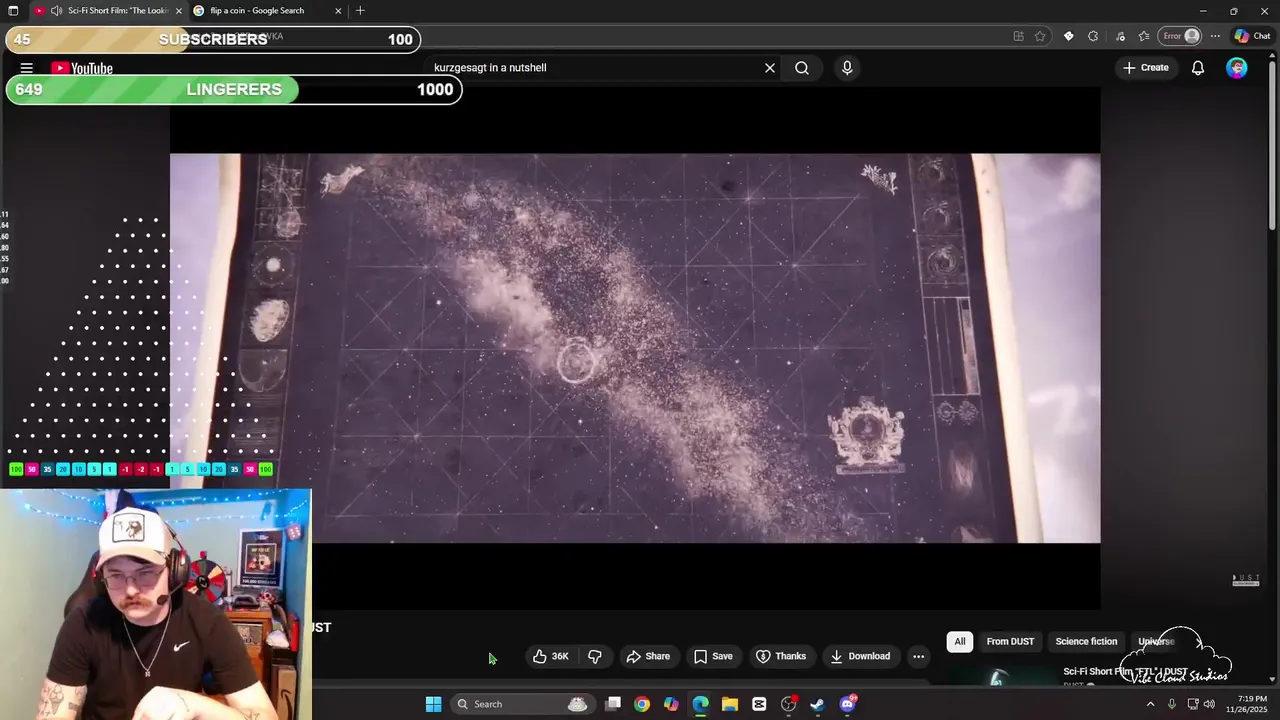This screenshot has height=720, width=1280.
Task: Focus the YouTube search field
Action: tap(594, 68)
